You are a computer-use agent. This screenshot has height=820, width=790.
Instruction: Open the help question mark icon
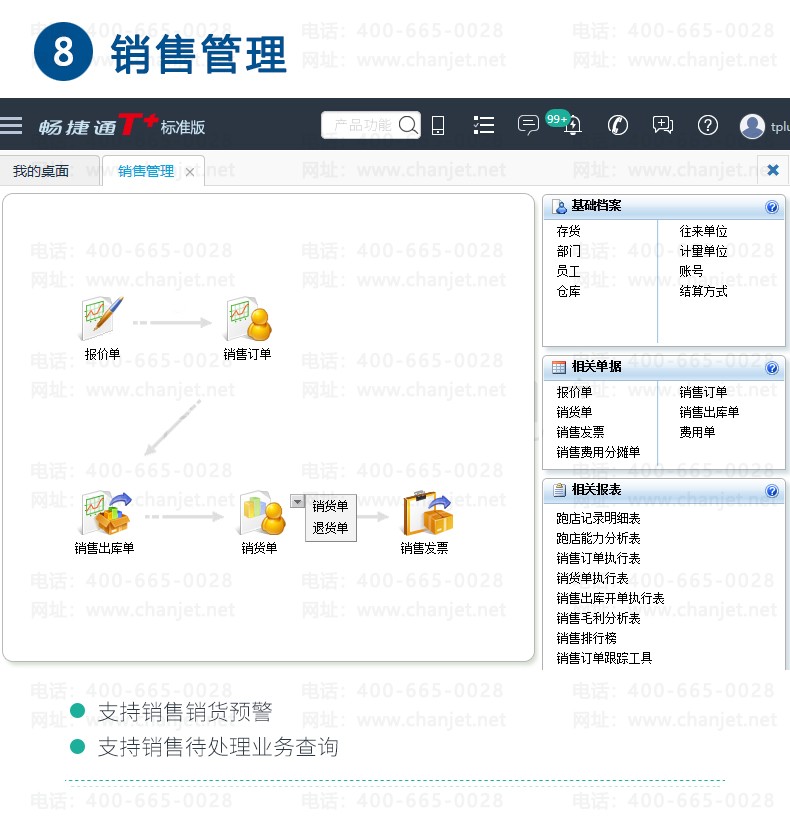click(707, 125)
